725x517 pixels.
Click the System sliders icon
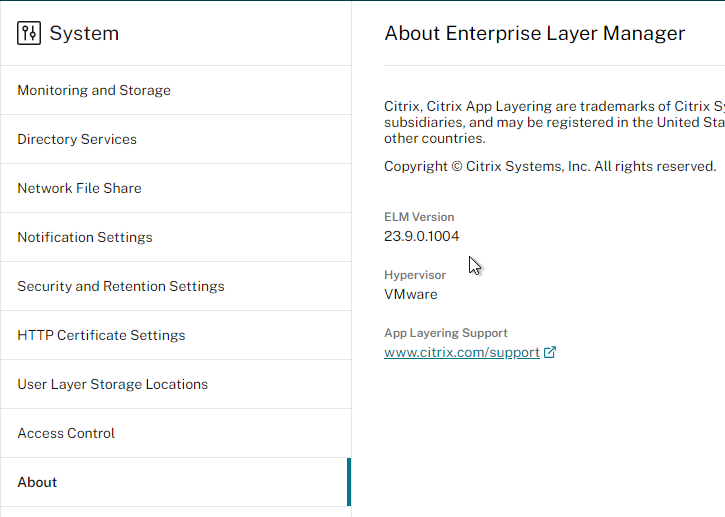click(29, 33)
